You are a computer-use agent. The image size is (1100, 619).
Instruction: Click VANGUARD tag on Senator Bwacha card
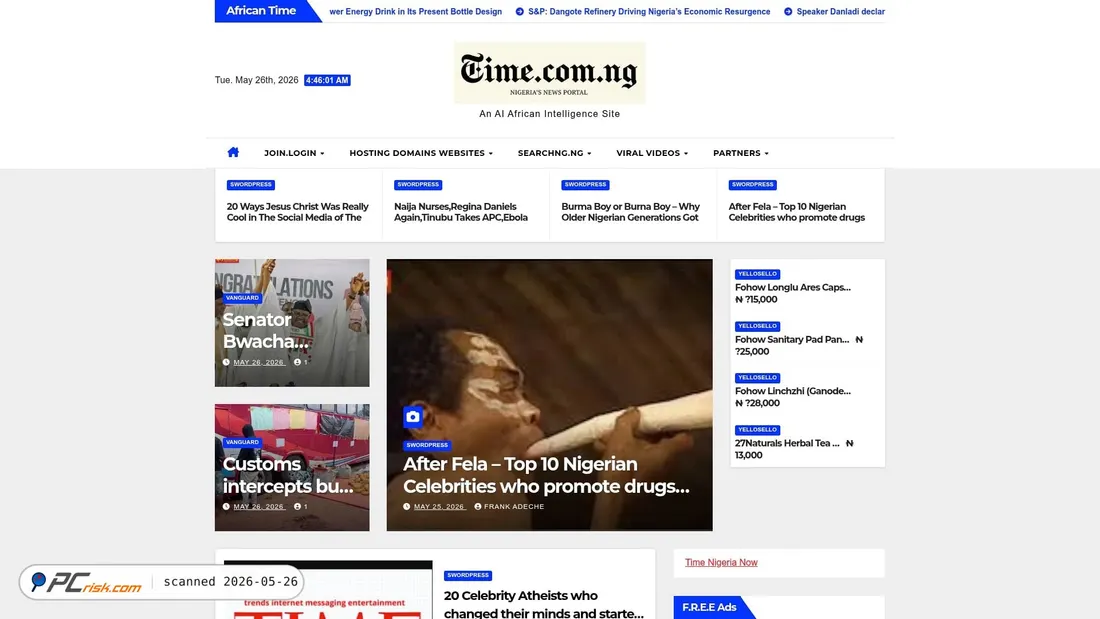coord(242,298)
